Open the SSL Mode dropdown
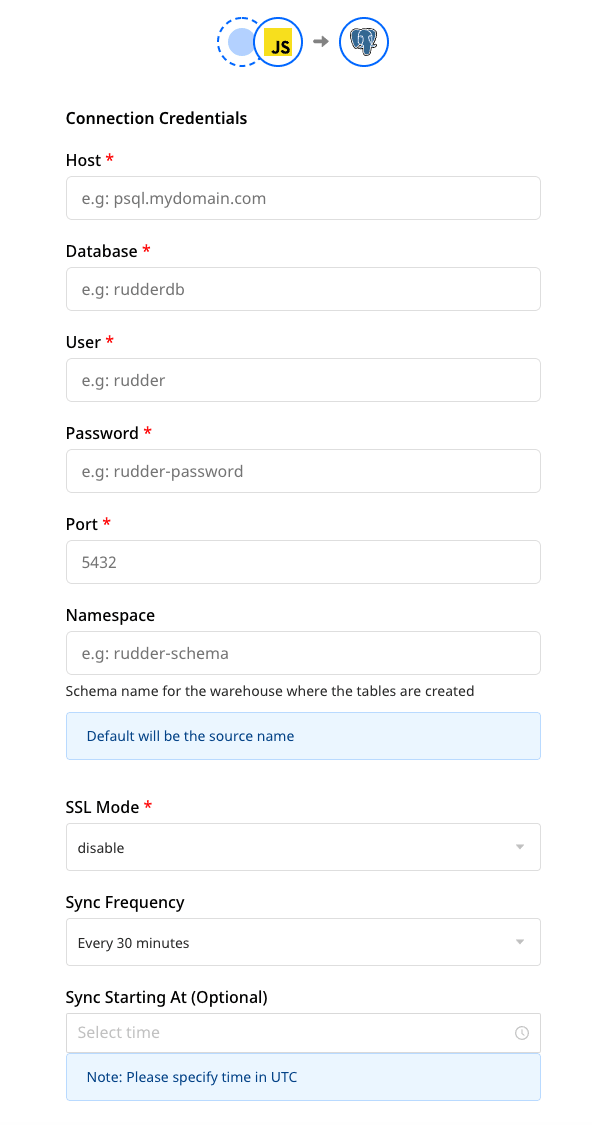The width and height of the screenshot is (592, 1125). click(x=303, y=846)
